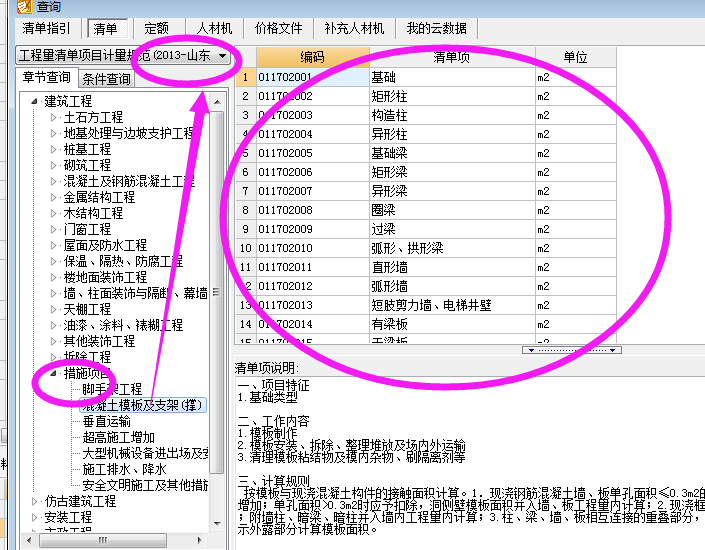Open the 价格文件 tab
This screenshot has height=550, width=705.
tap(278, 28)
